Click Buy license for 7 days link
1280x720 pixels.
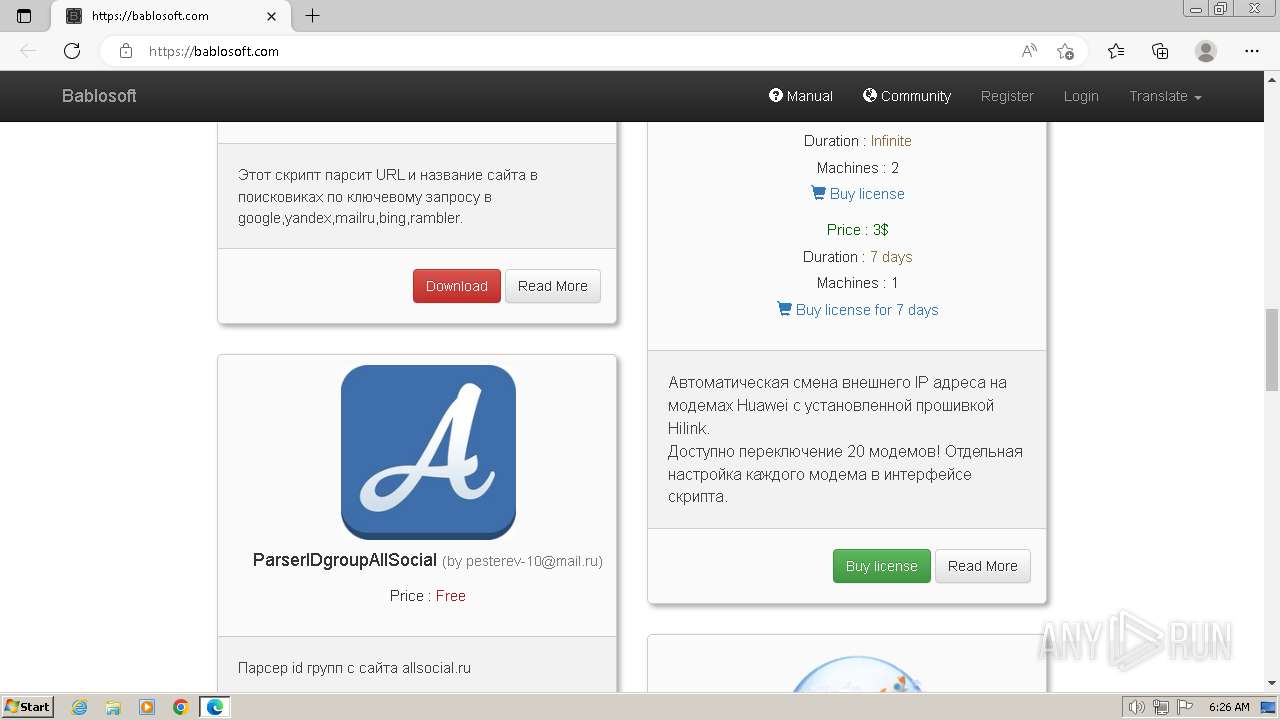click(858, 310)
